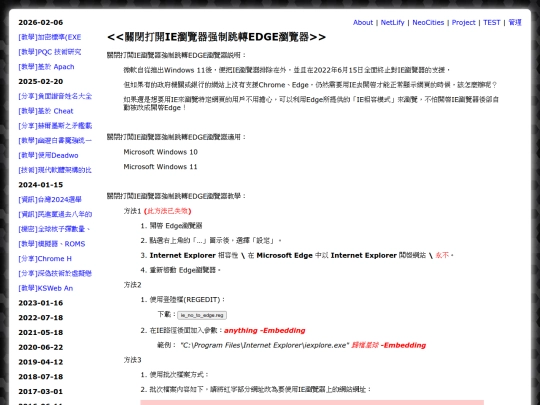The width and height of the screenshot is (540, 405).
Task: Open the first [分享] article under 2025-02-20
Action: 55,96
